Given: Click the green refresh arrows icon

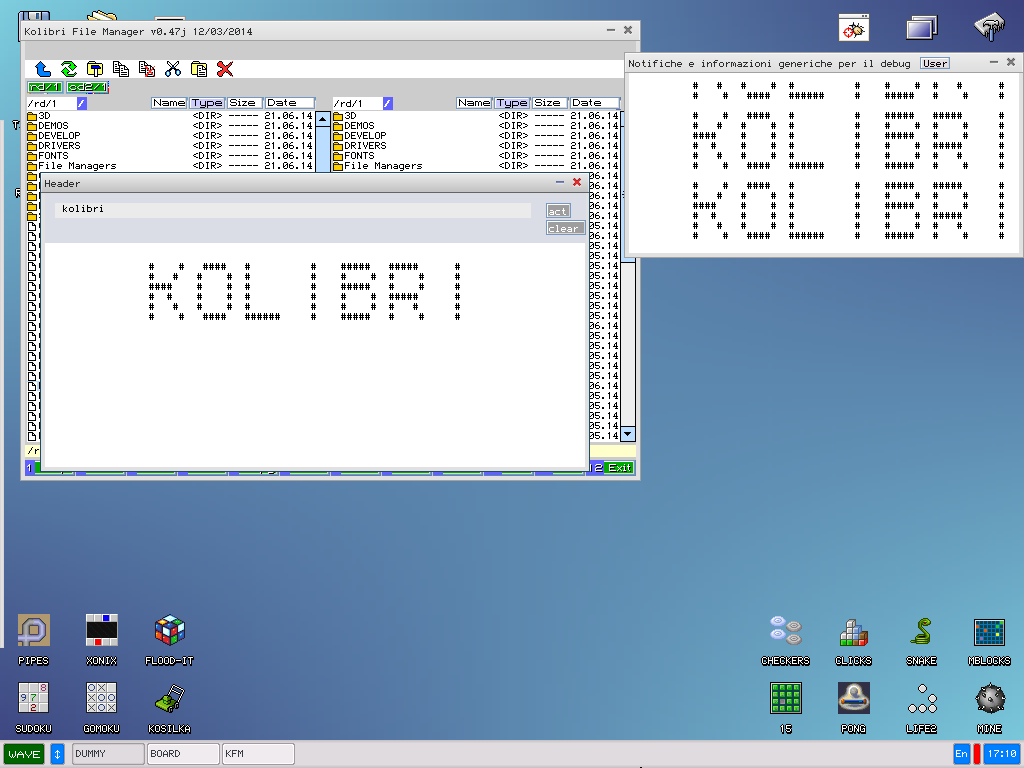Looking at the screenshot, I should pos(68,69).
